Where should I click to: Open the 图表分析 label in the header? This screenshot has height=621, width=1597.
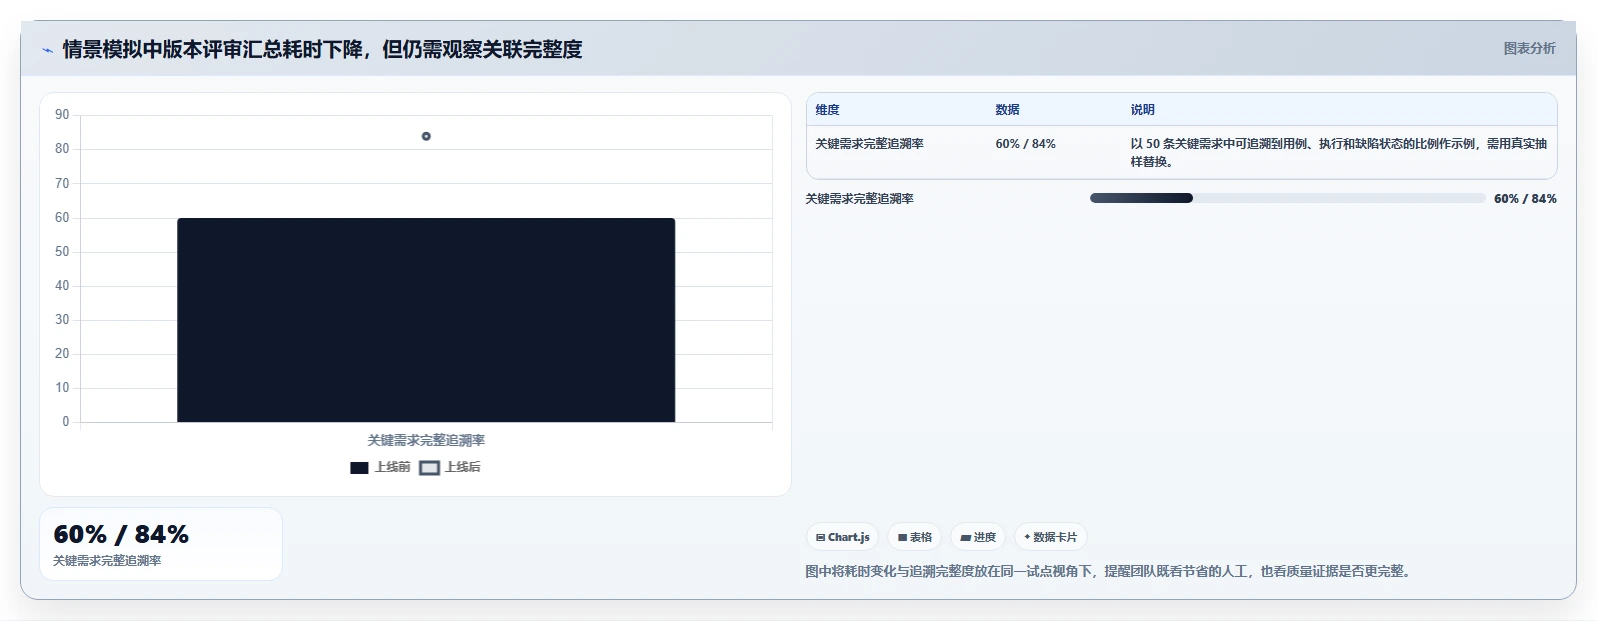[x=1529, y=48]
